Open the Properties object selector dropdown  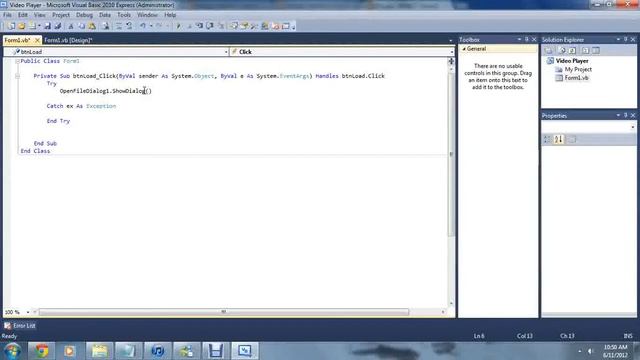tap(633, 128)
